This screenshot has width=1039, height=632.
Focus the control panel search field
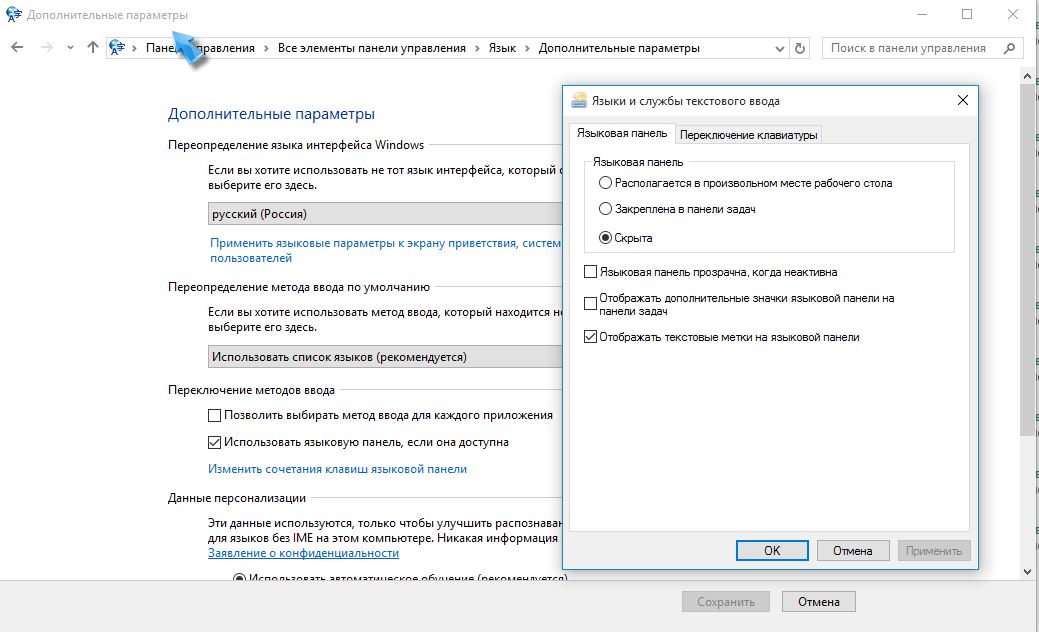click(922, 48)
